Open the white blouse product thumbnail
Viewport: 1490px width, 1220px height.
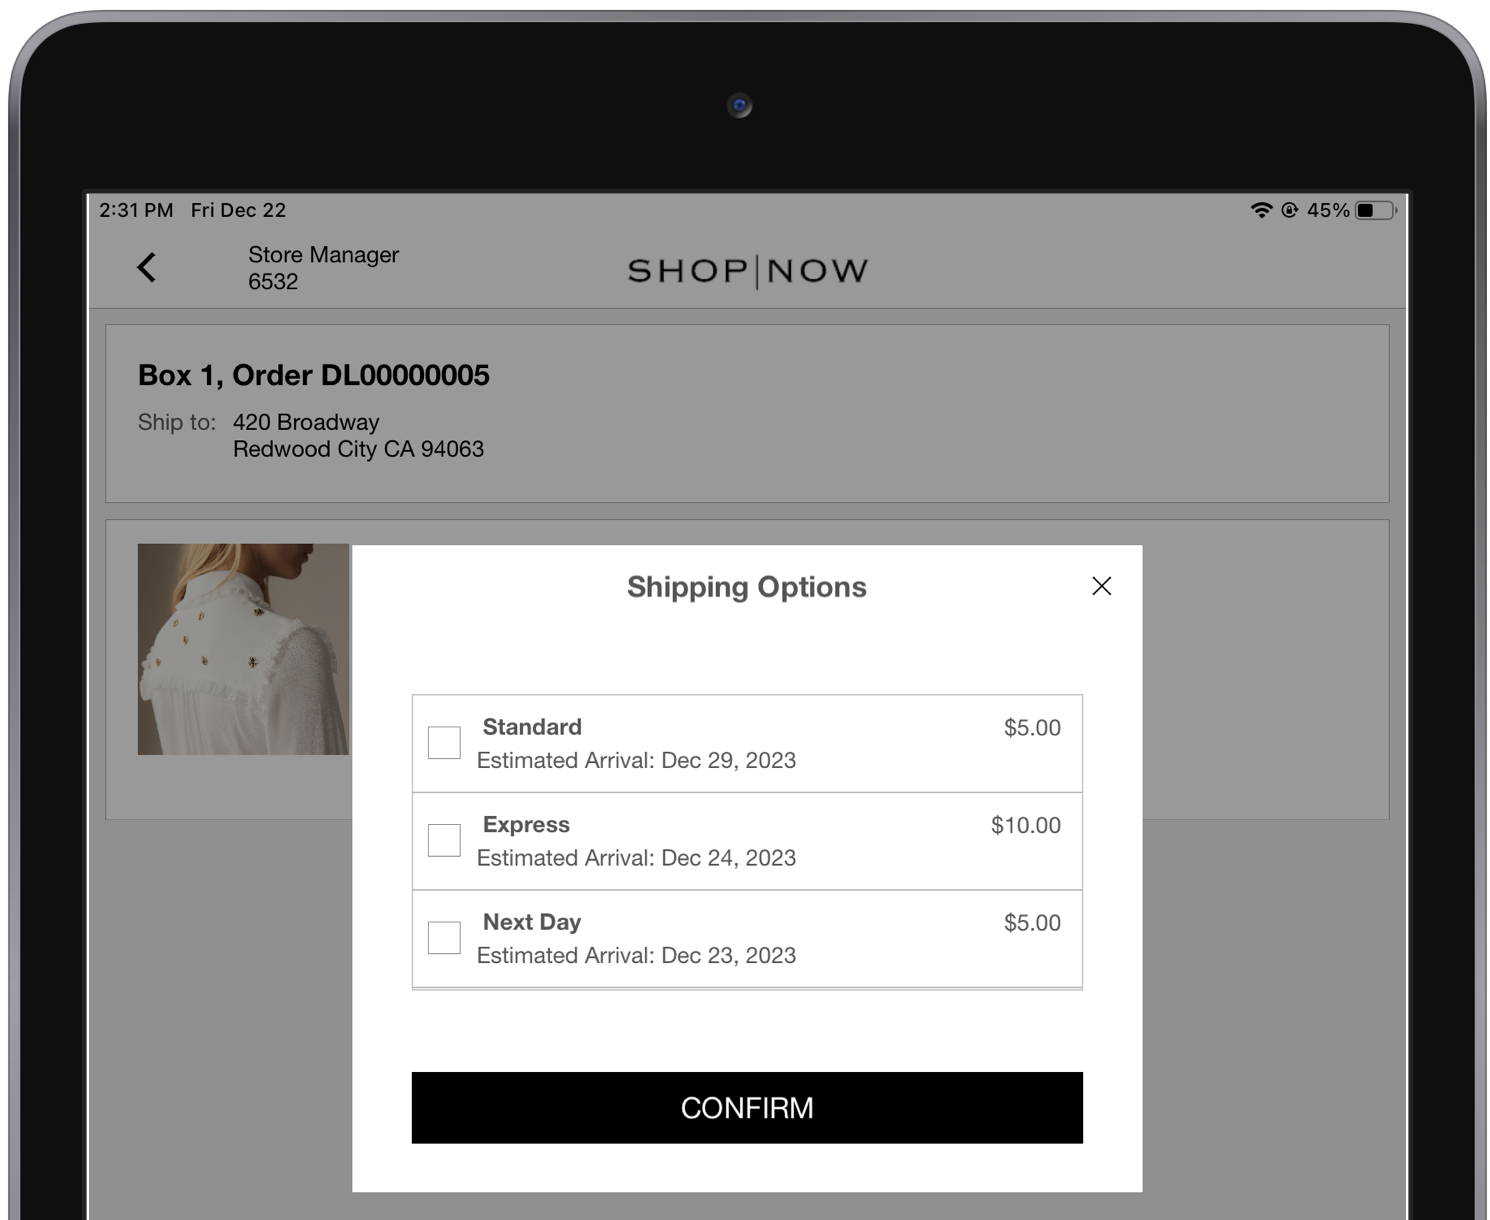click(x=243, y=649)
